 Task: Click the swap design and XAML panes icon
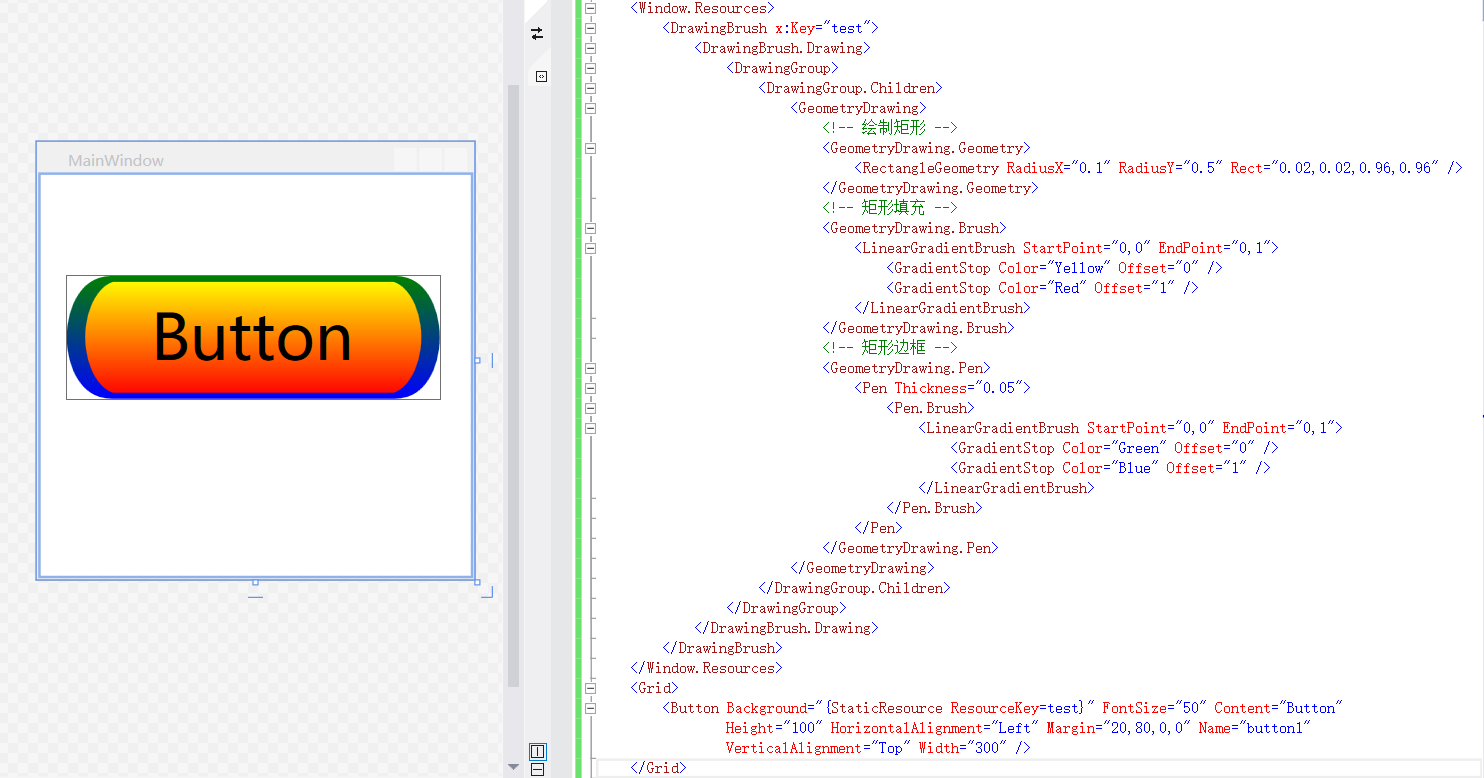click(536, 33)
